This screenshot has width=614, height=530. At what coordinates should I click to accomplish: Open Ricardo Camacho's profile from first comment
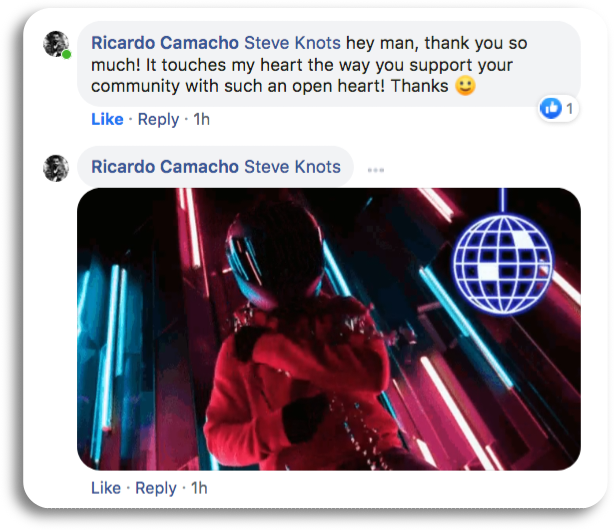click(165, 43)
